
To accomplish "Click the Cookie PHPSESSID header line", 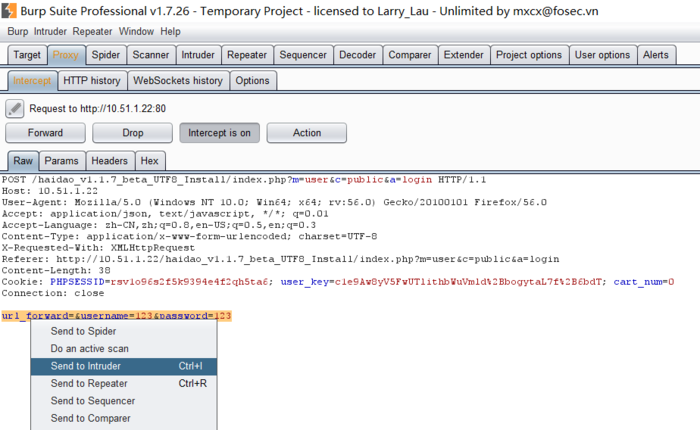I will (338, 282).
